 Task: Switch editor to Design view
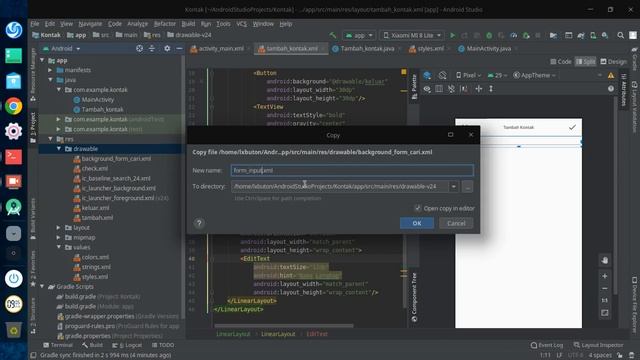pyautogui.click(x=613, y=62)
